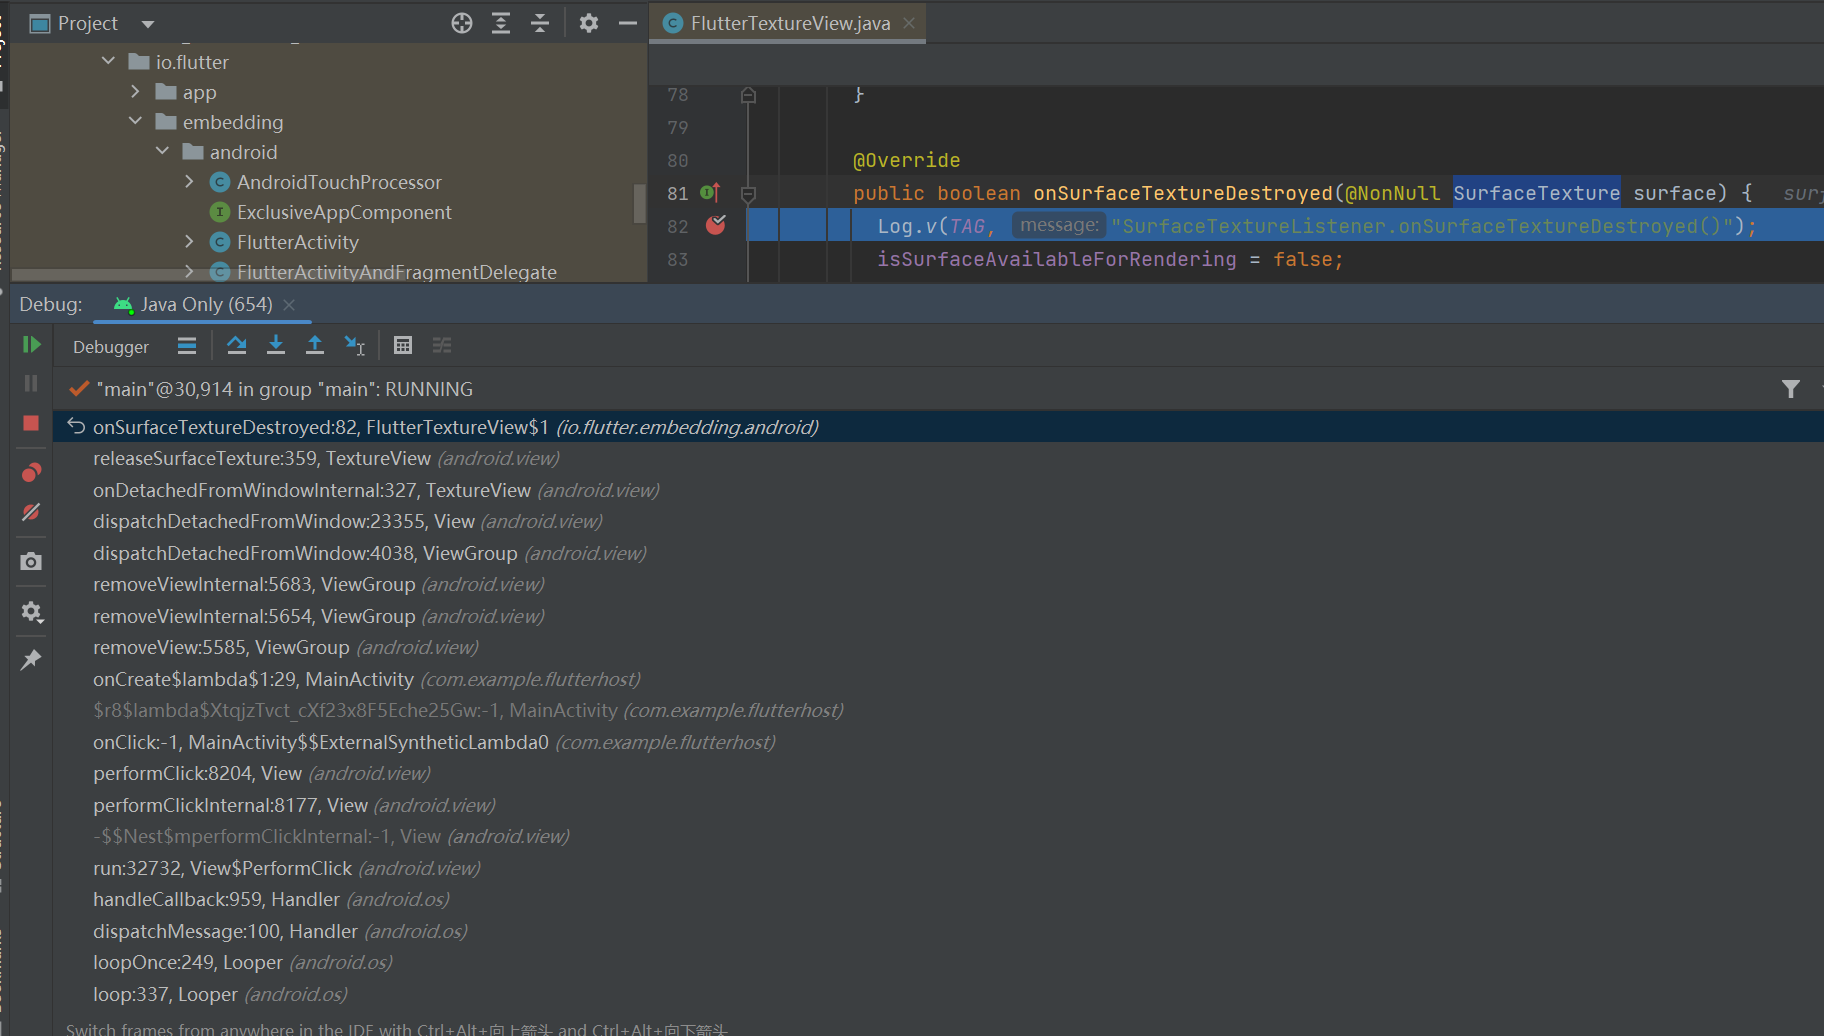Capture thread dump camera icon
Viewport: 1824px width, 1036px height.
(31, 562)
